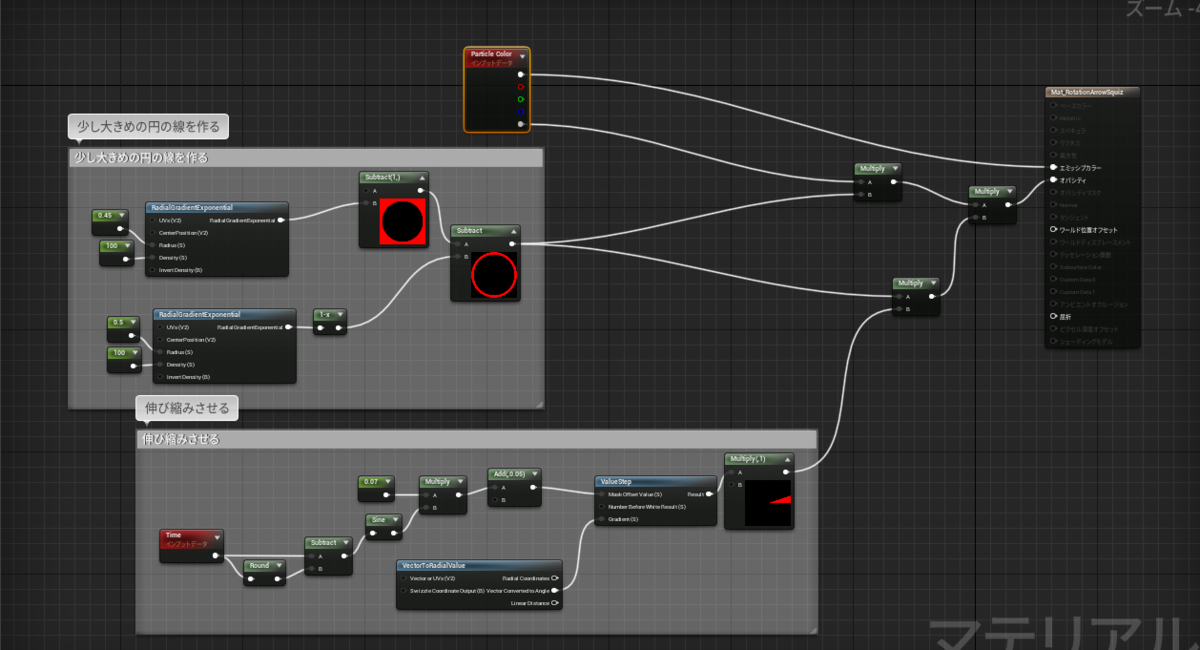Click the Swizzle Coordinate Output (B) input pin
Viewport: 1200px width, 650px height.
tap(403, 590)
